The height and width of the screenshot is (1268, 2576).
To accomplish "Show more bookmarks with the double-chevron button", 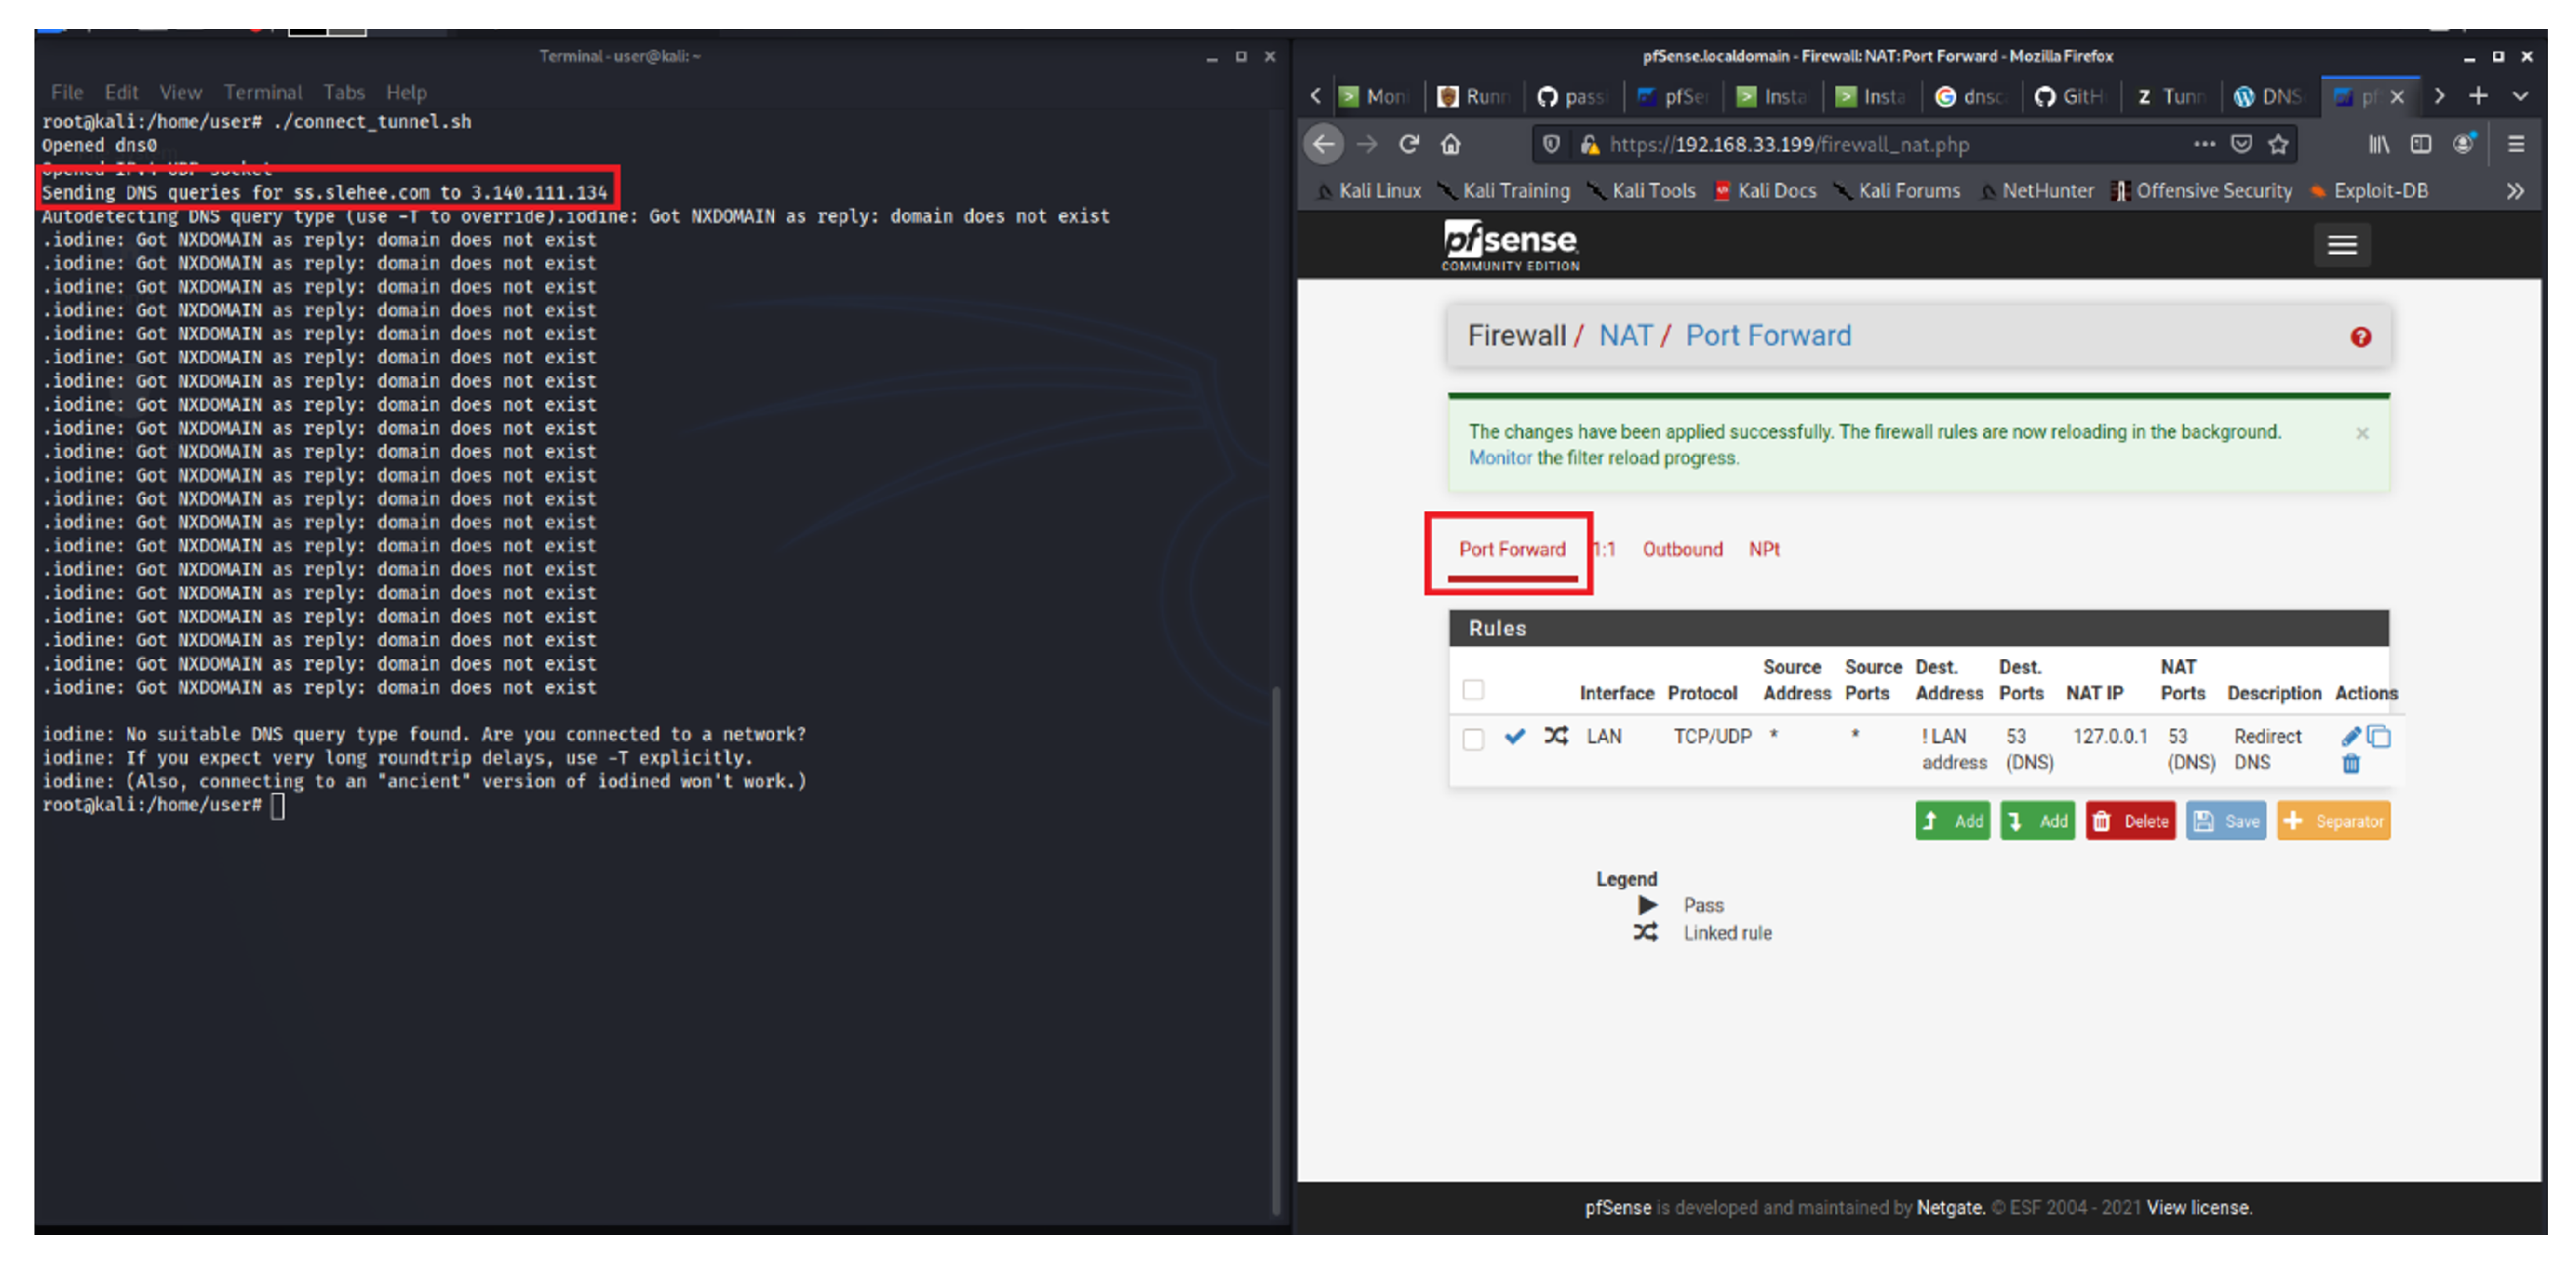I will click(2514, 191).
